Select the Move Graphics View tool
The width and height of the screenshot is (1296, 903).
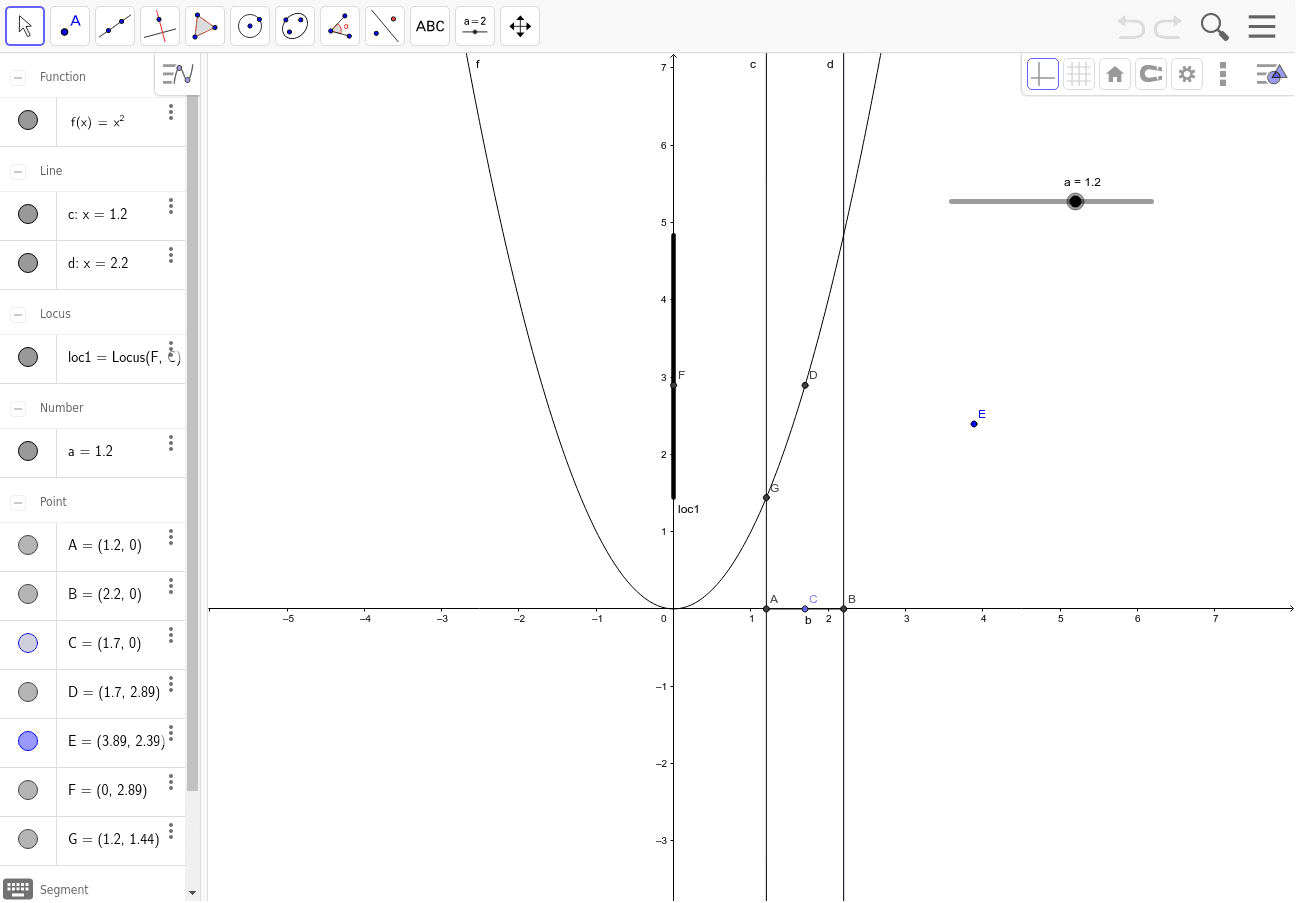[x=519, y=25]
